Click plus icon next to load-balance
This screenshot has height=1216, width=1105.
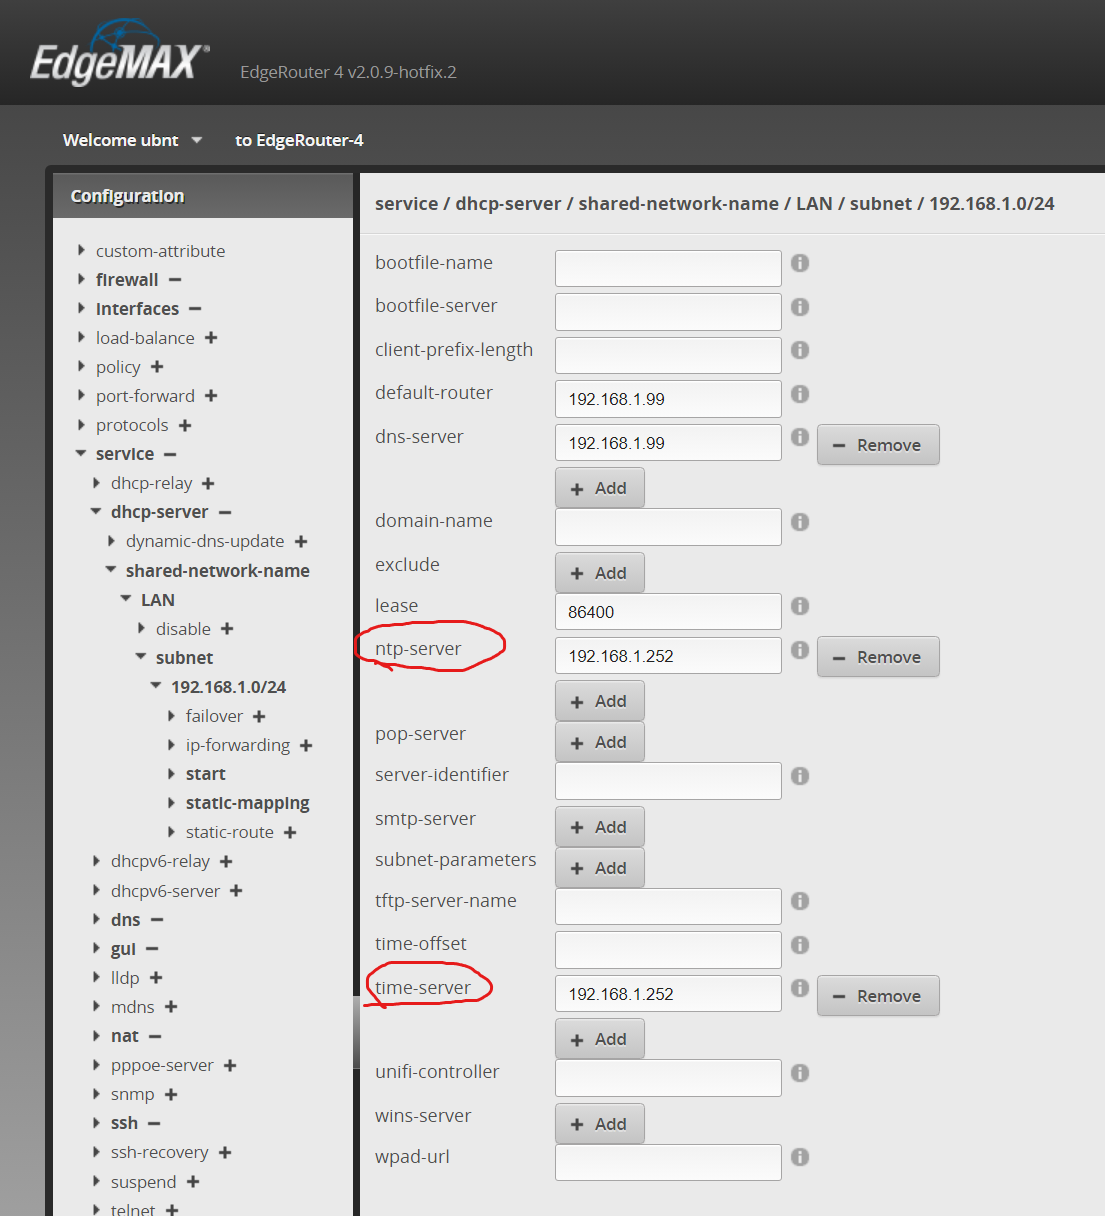coord(211,338)
